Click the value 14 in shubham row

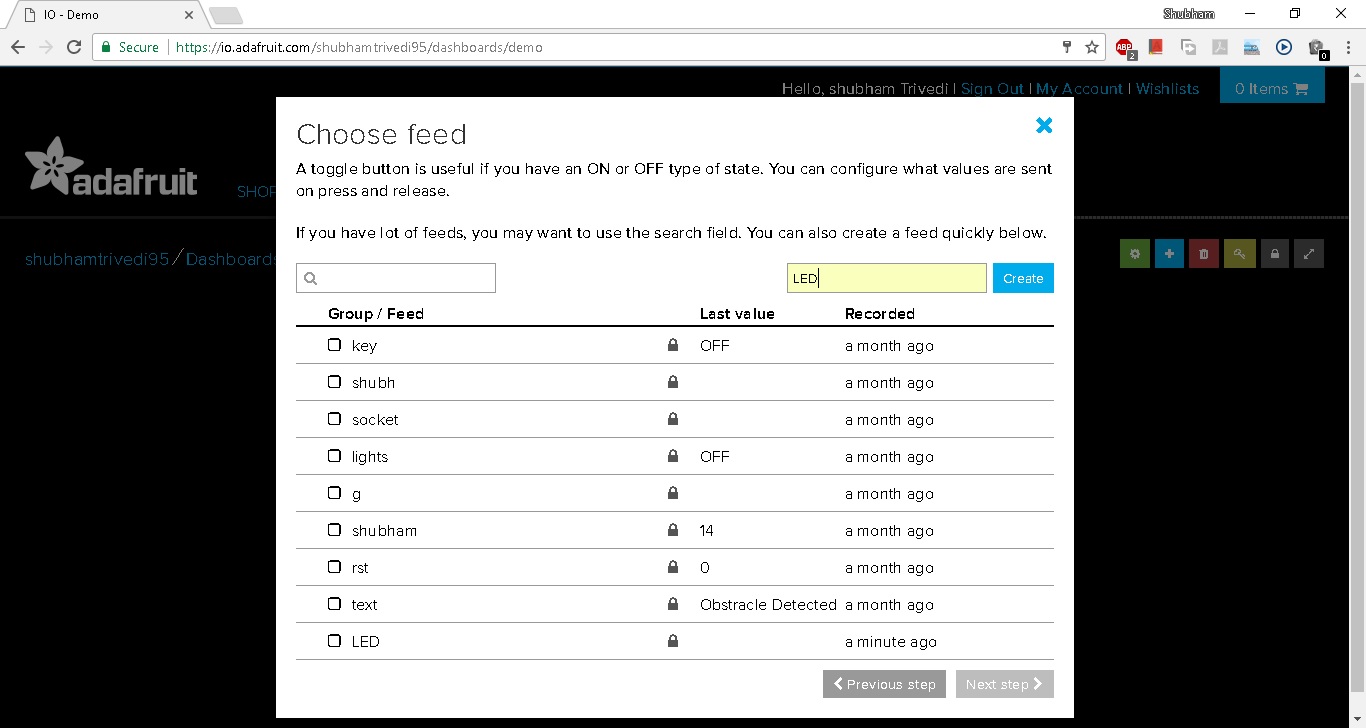point(707,530)
